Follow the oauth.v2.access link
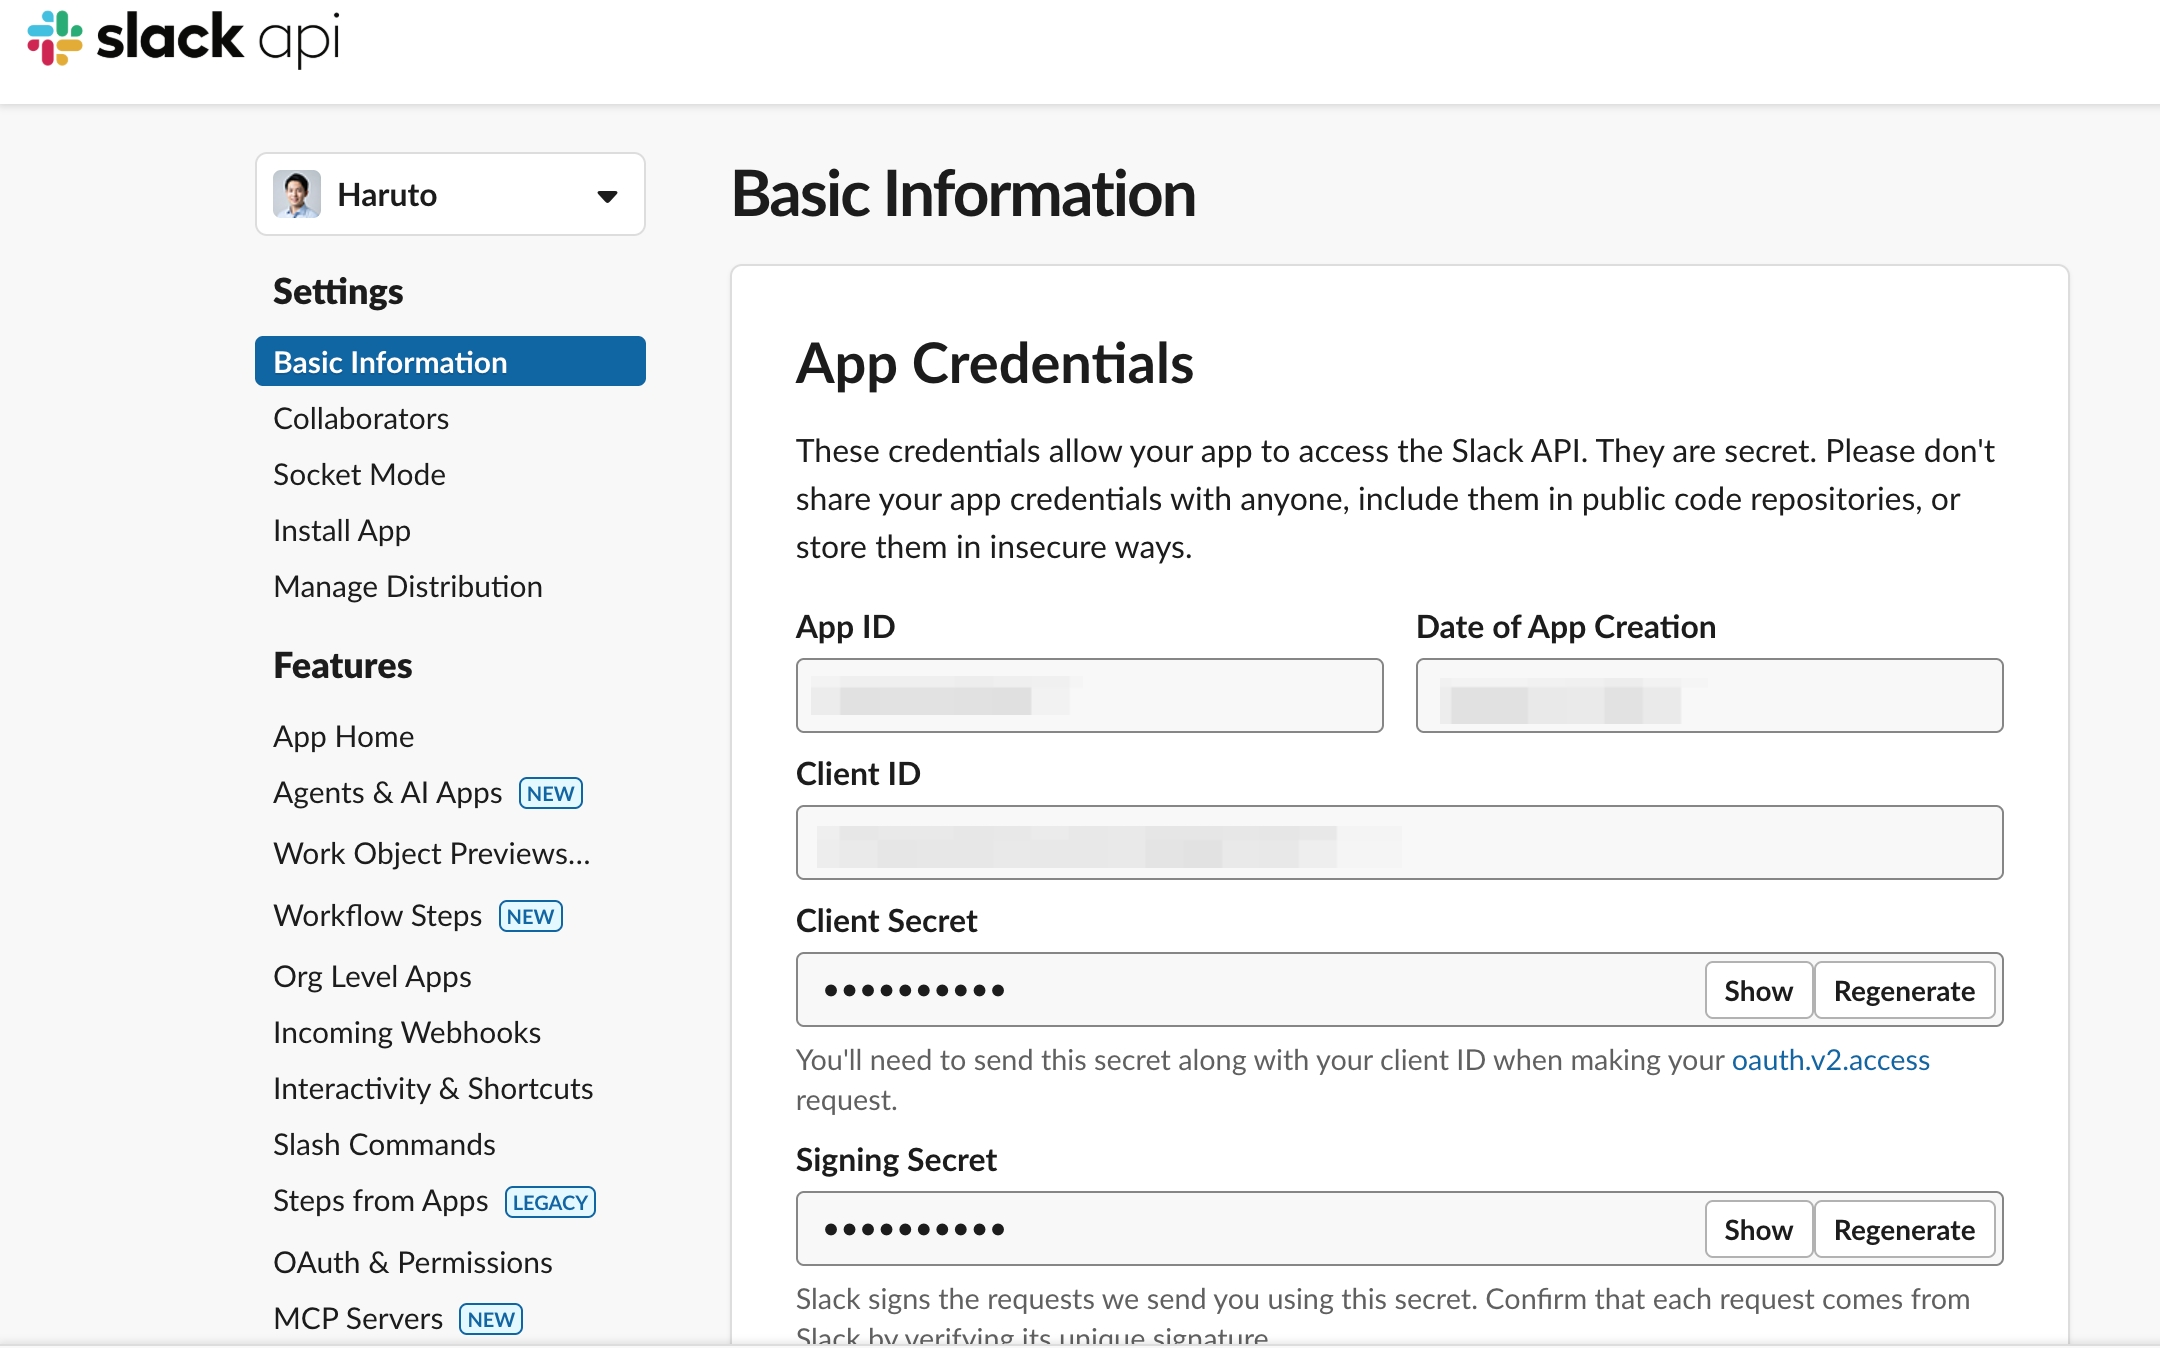2160x1348 pixels. pyautogui.click(x=1830, y=1059)
